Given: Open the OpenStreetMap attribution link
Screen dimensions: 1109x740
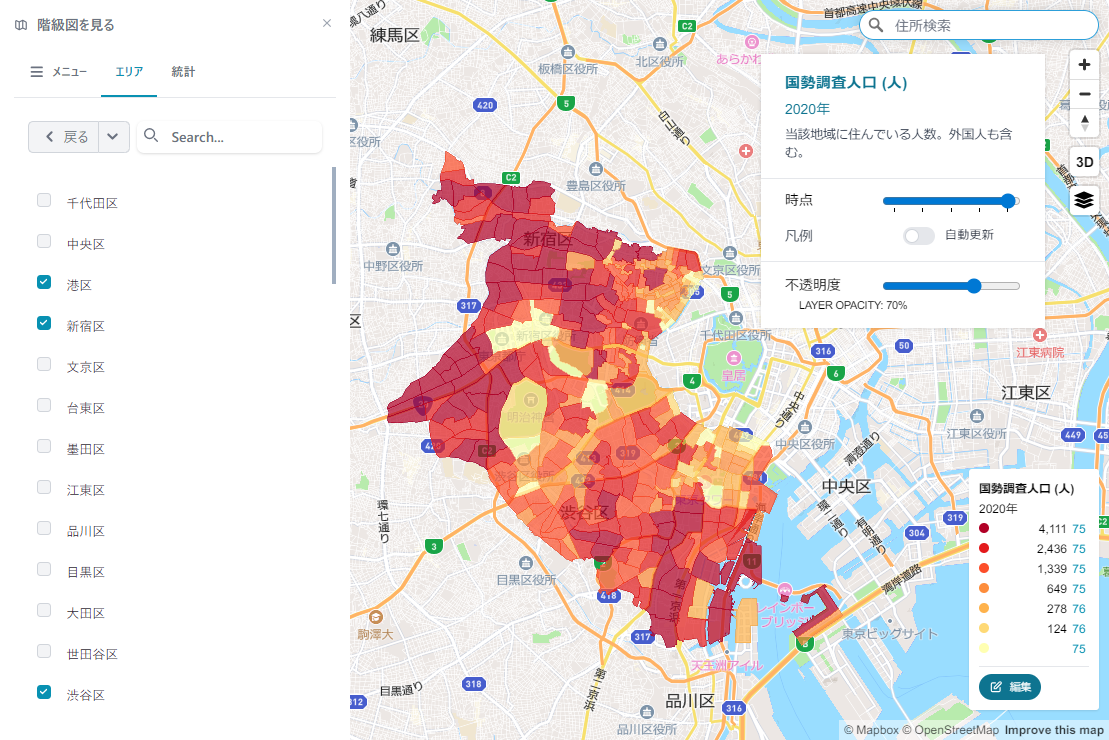Looking at the screenshot, I should [x=950, y=730].
